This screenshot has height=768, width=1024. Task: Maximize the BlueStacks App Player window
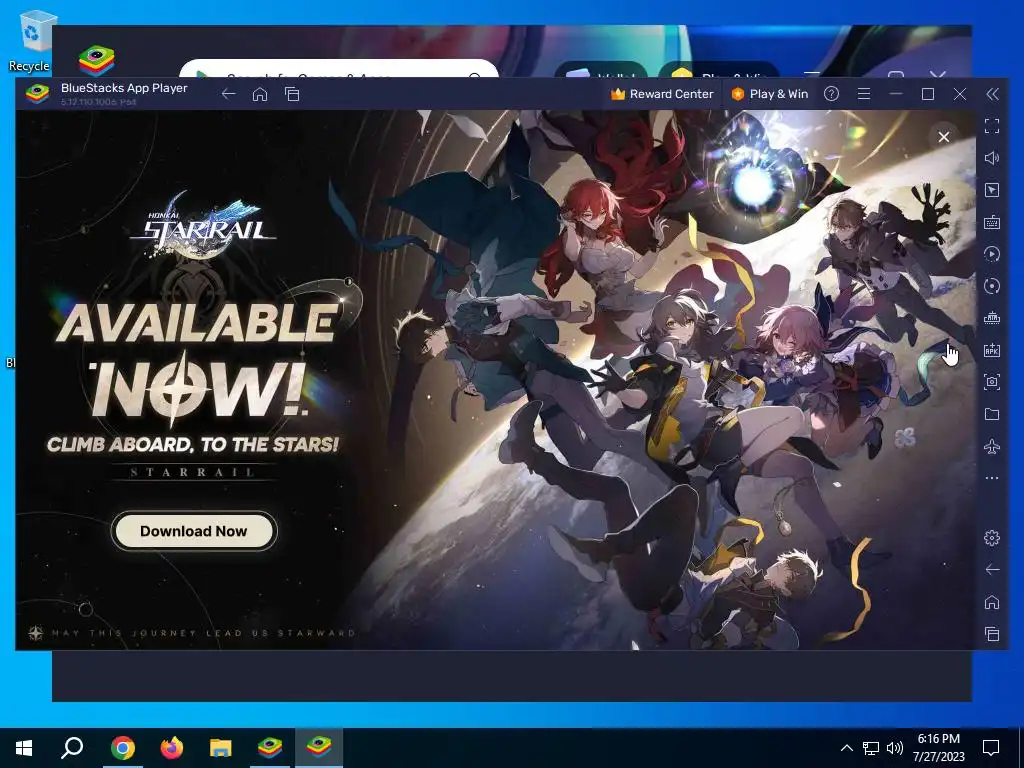(x=927, y=94)
